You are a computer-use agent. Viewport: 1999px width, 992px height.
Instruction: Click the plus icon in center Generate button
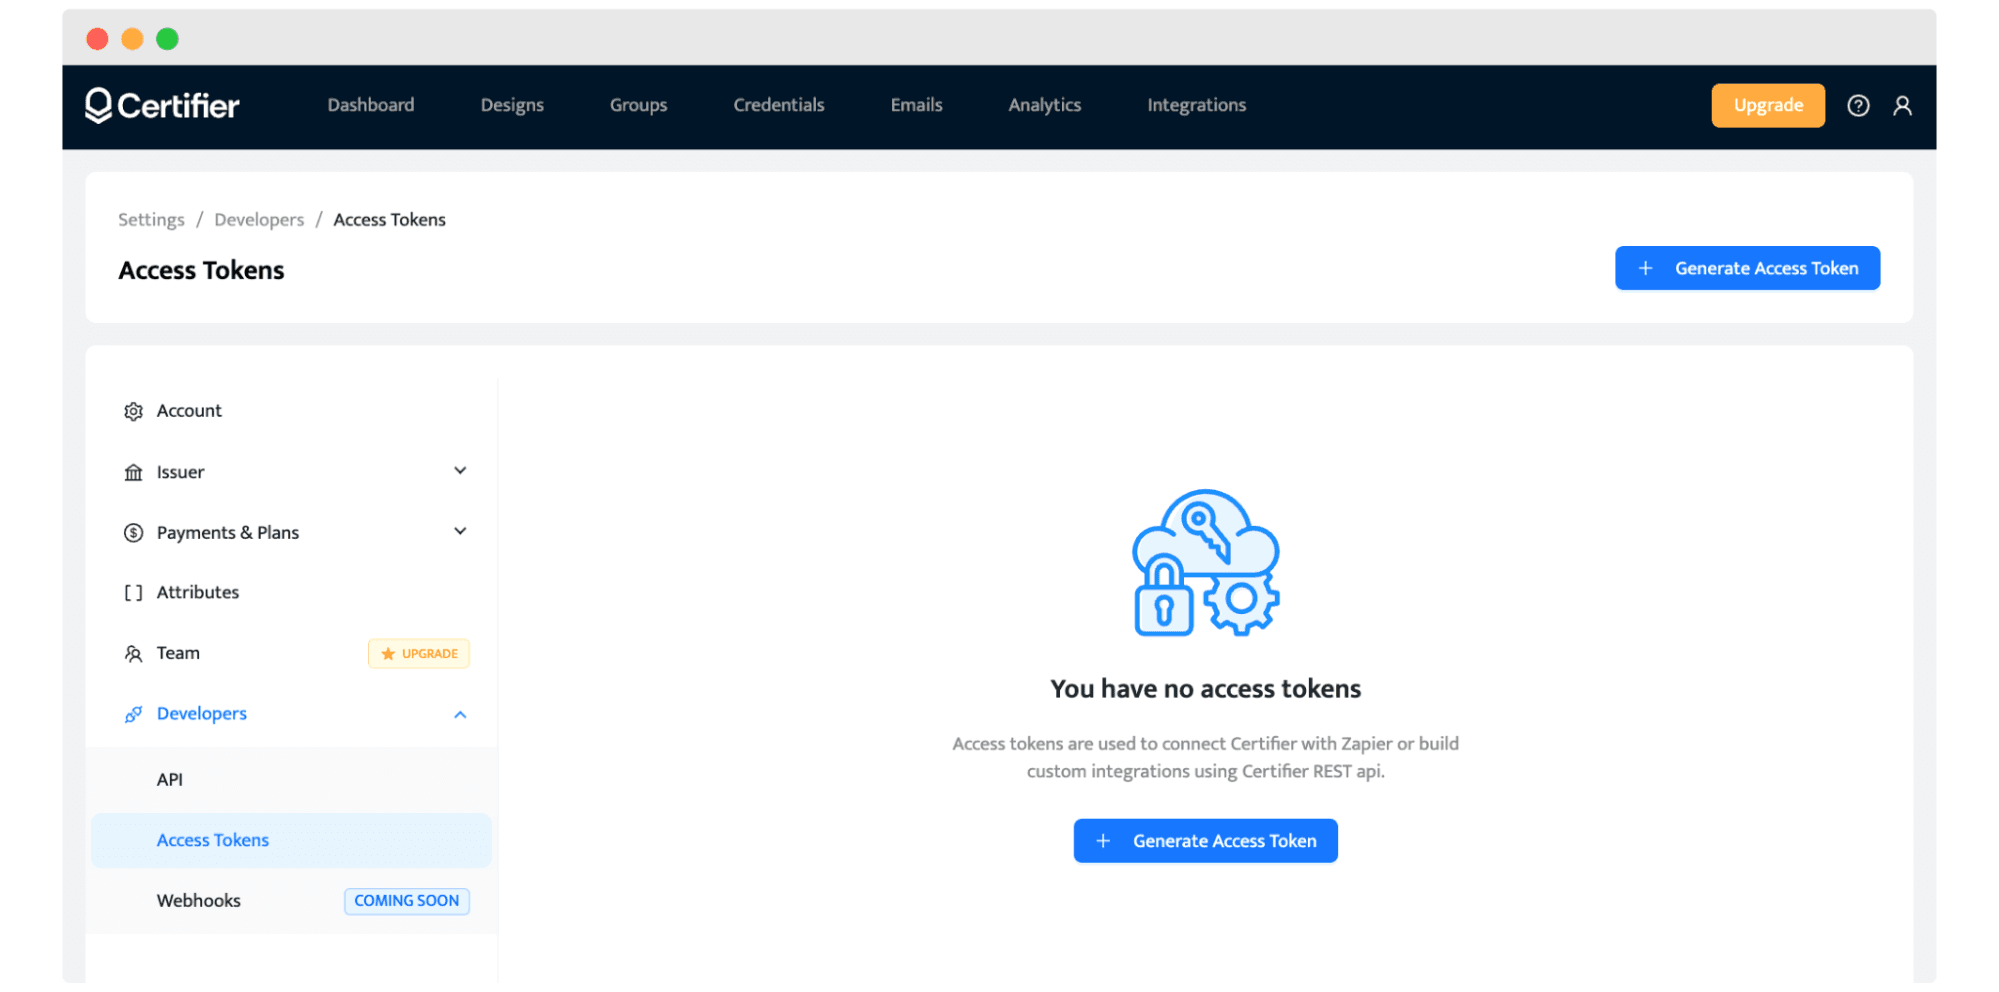[1103, 841]
